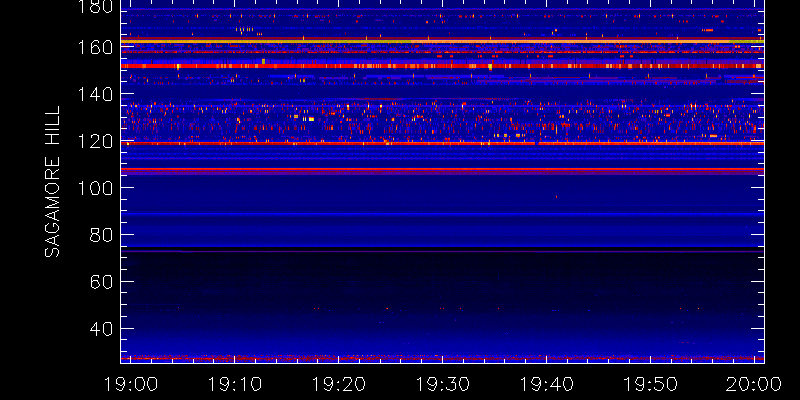Viewport: 800px width, 400px height.
Task: Click the 100 frequency axis label
Action: [x=96, y=188]
